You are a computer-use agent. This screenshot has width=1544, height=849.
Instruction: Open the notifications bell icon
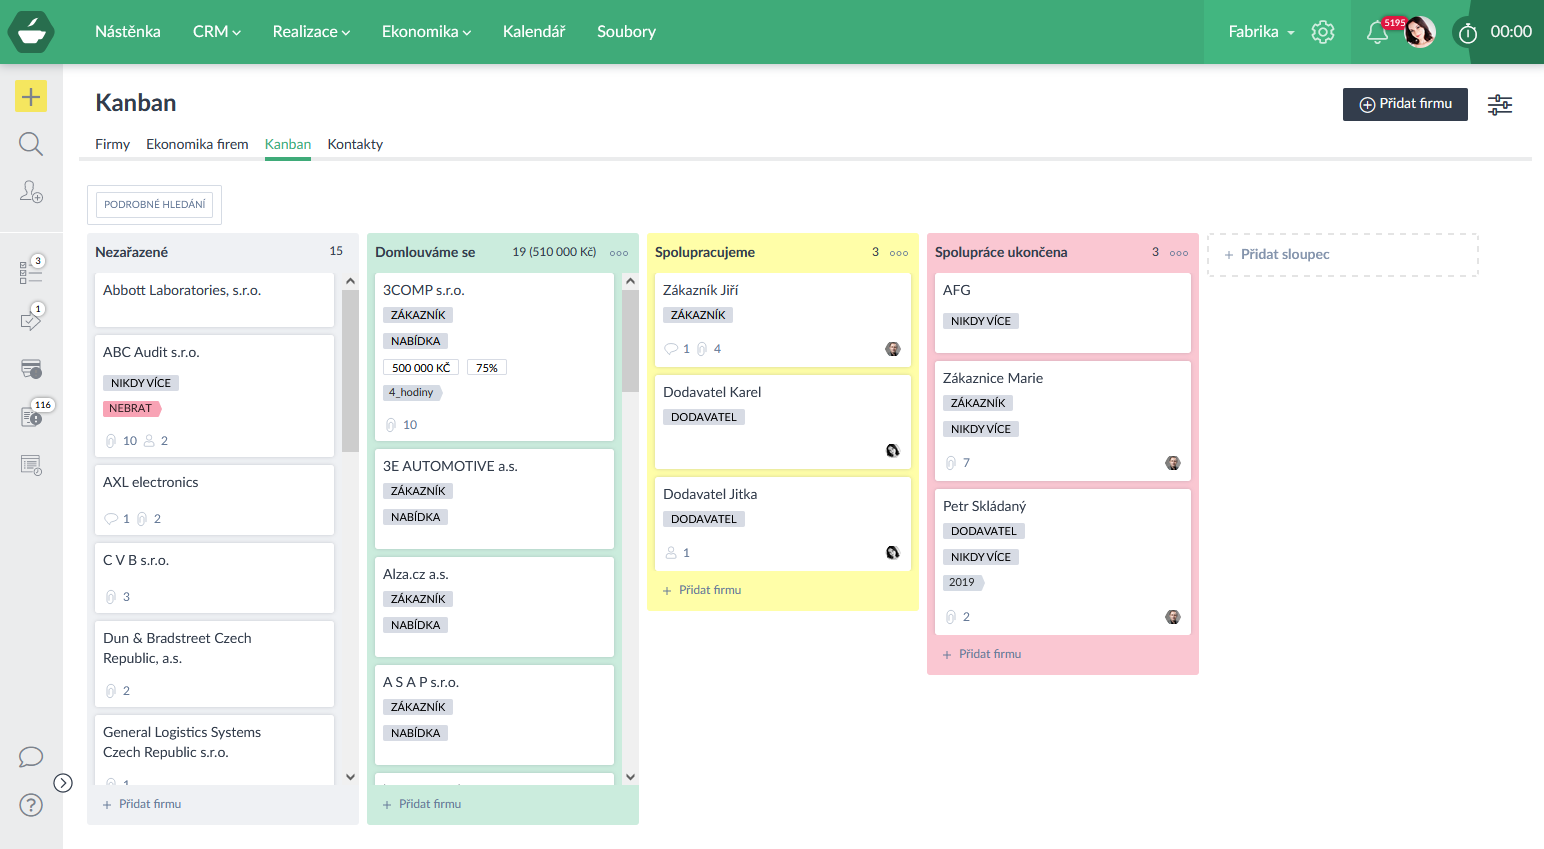tap(1377, 32)
